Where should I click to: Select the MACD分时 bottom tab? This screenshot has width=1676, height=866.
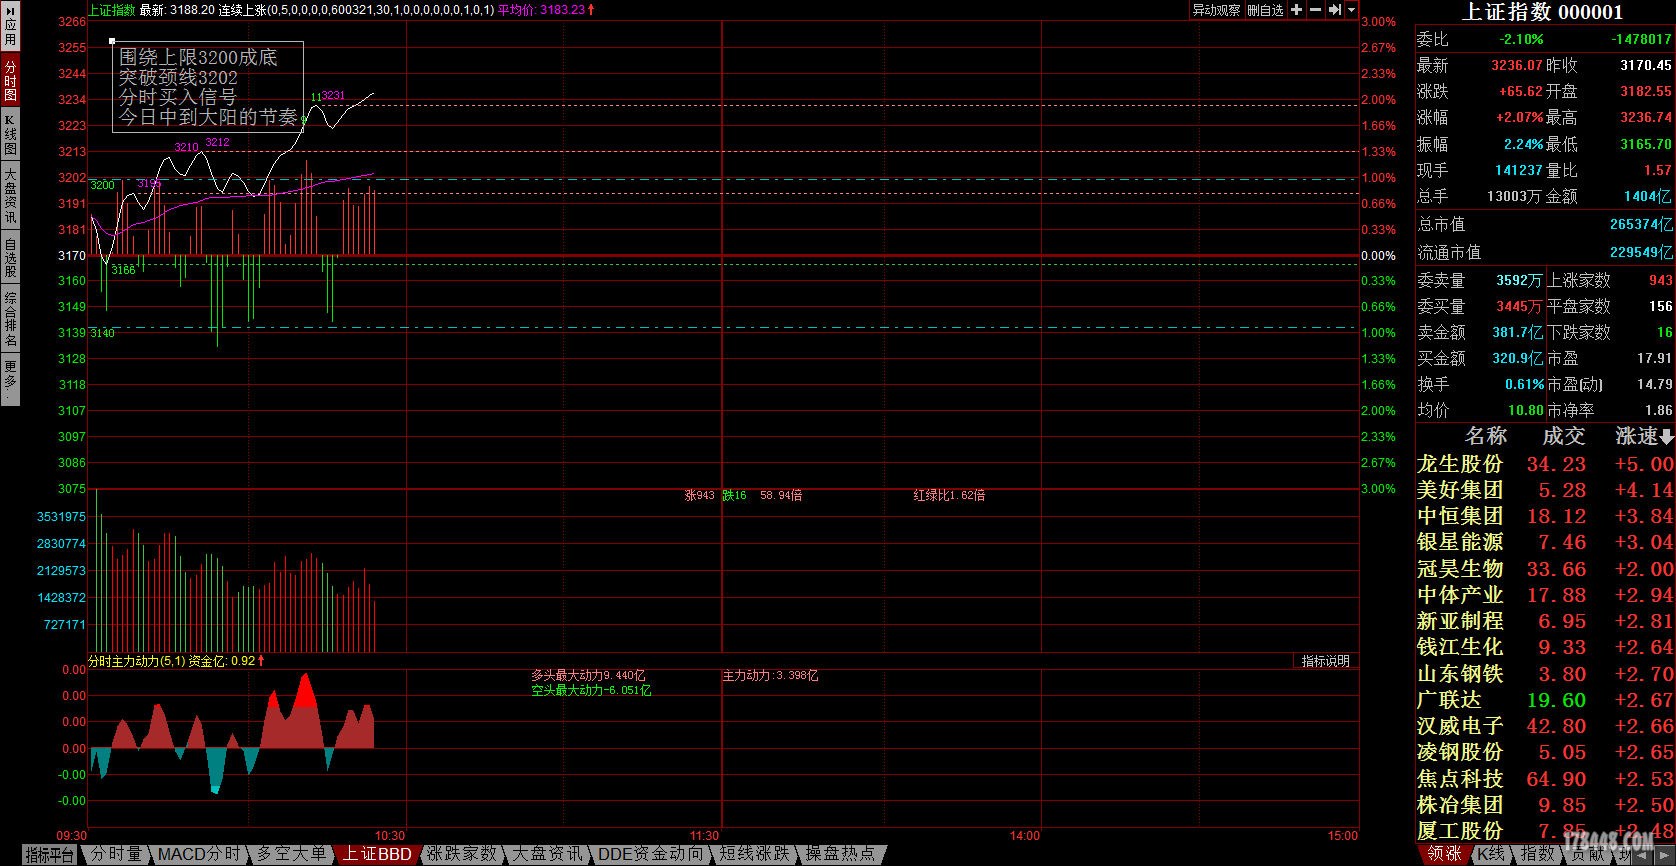[x=199, y=854]
